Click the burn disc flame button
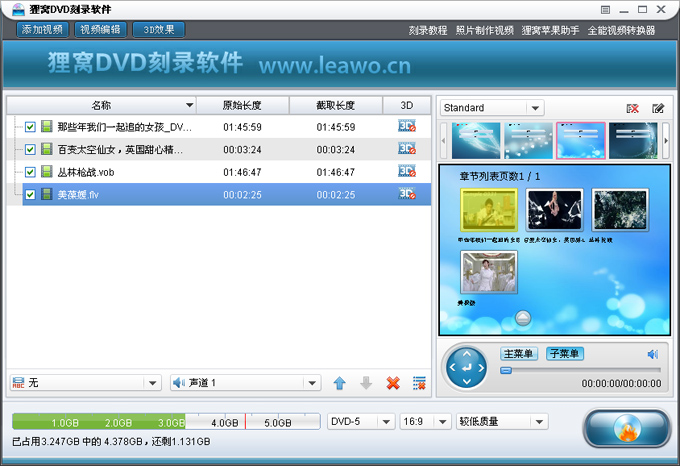Image resolution: width=680 pixels, height=466 pixels. (627, 428)
